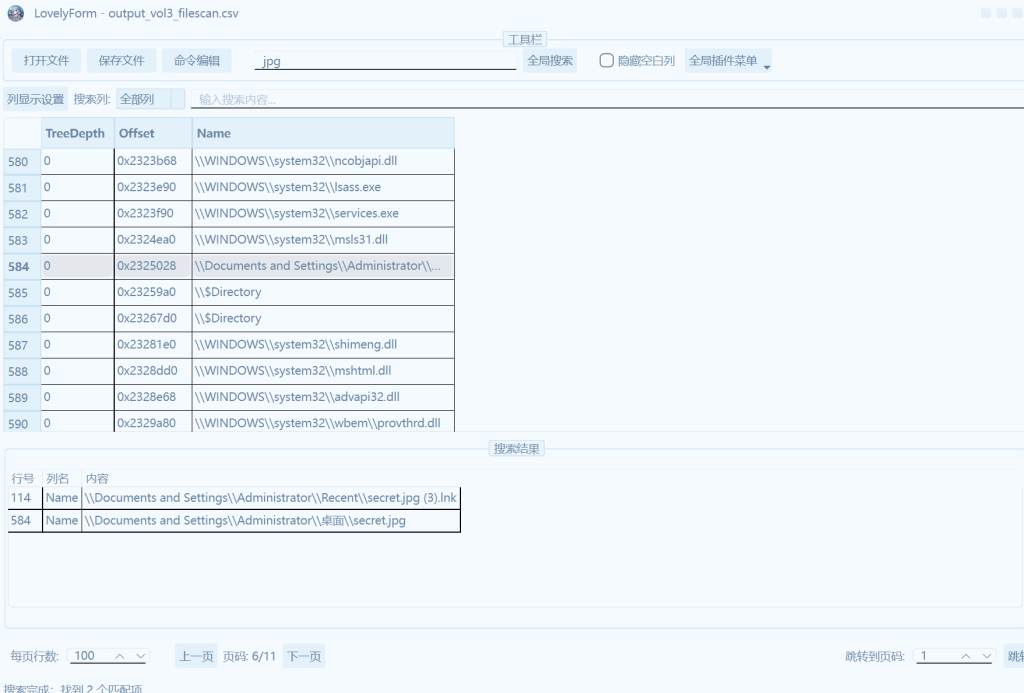Increase rows per page with up arrow
This screenshot has width=1024, height=693.
[120, 656]
